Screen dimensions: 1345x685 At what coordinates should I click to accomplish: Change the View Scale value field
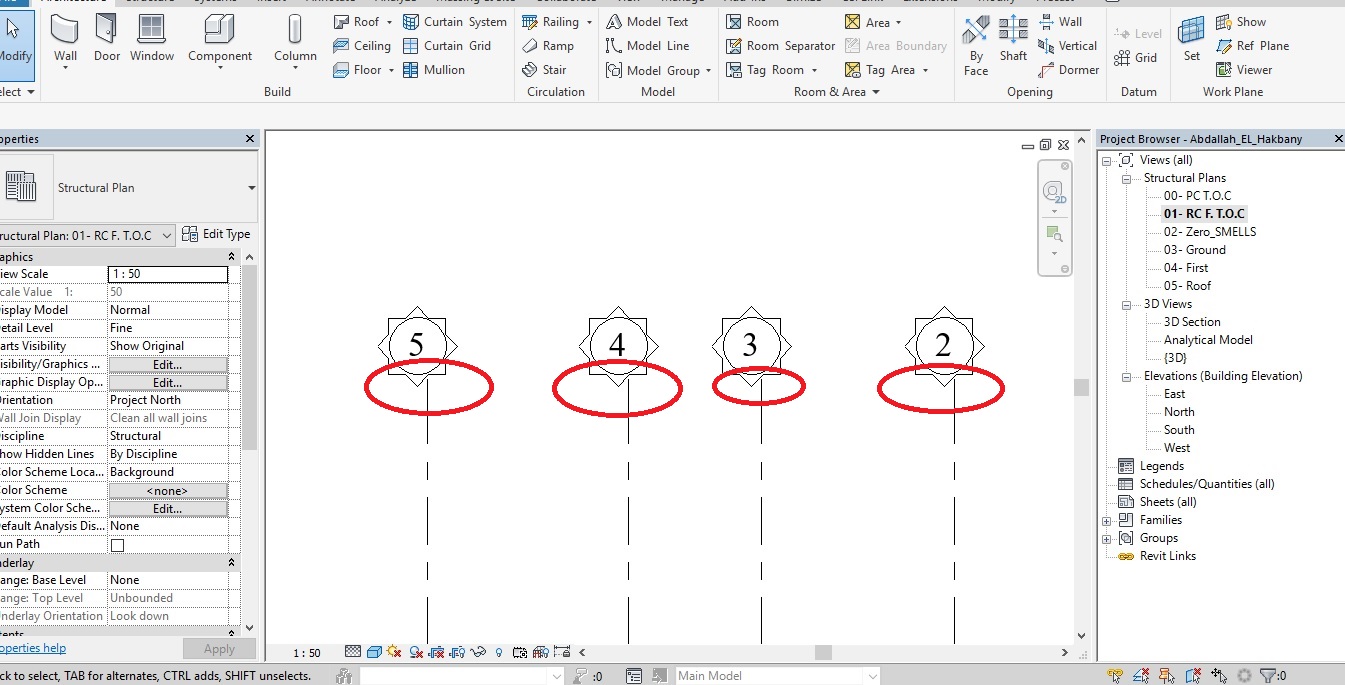click(x=168, y=273)
